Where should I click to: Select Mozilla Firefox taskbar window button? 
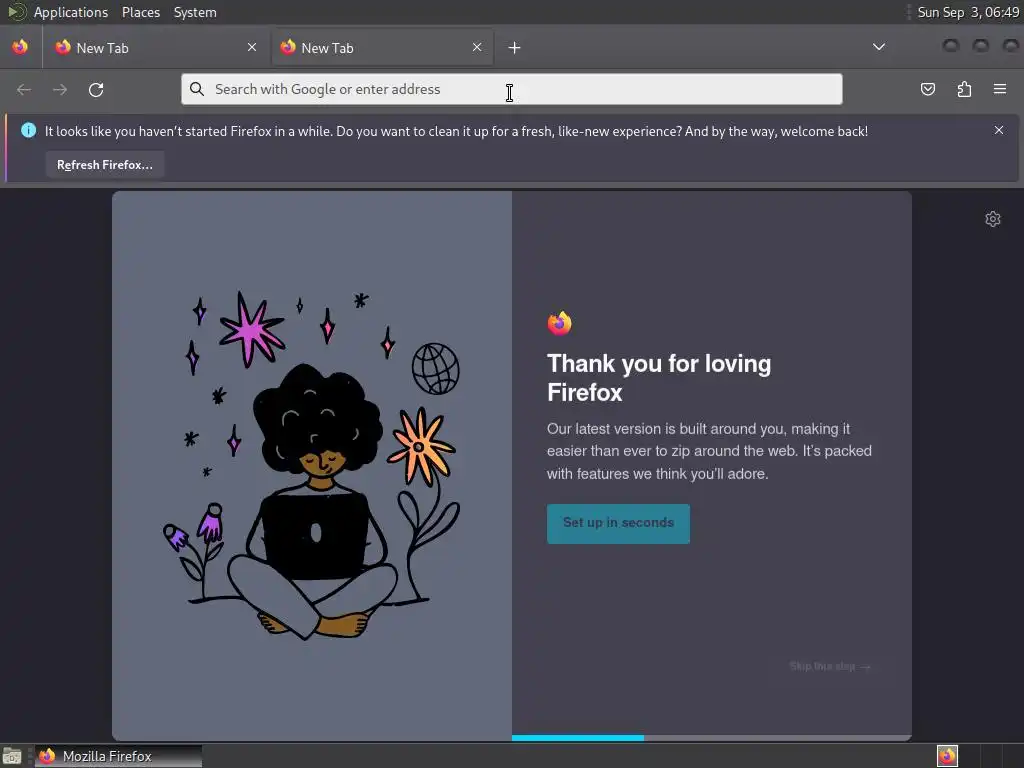point(118,756)
